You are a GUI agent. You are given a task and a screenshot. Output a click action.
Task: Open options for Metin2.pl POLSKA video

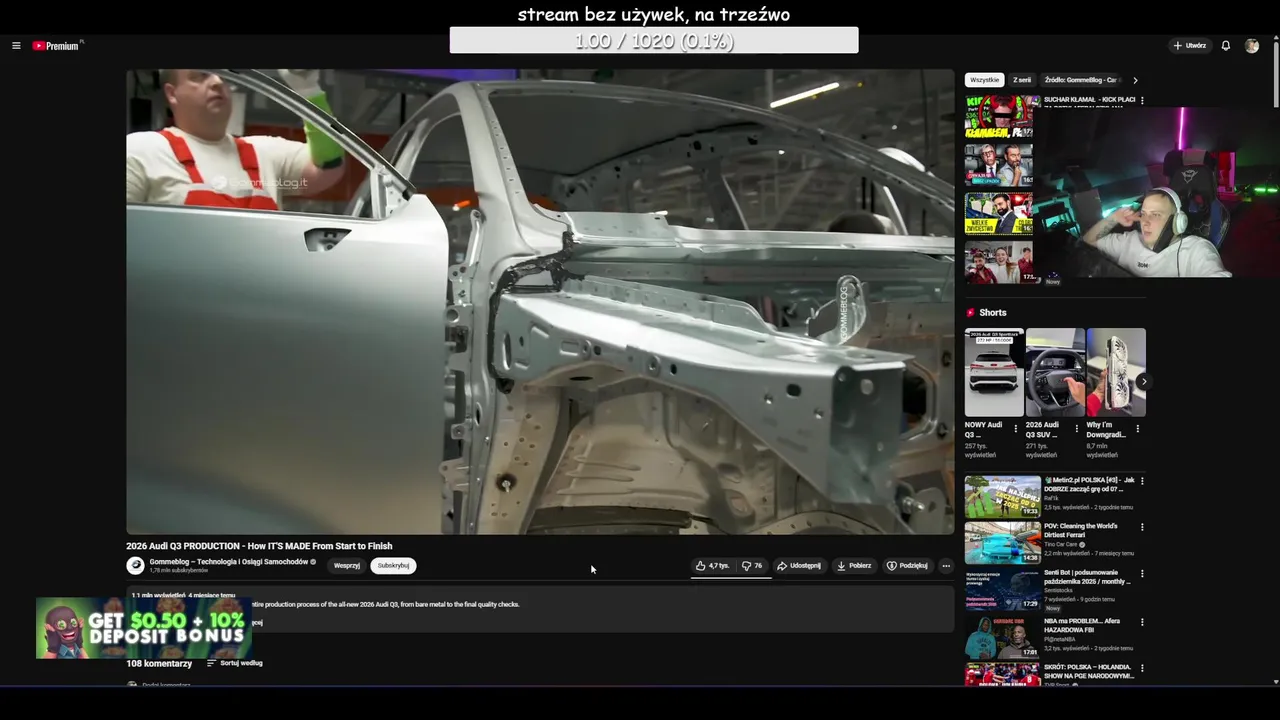tap(1142, 481)
